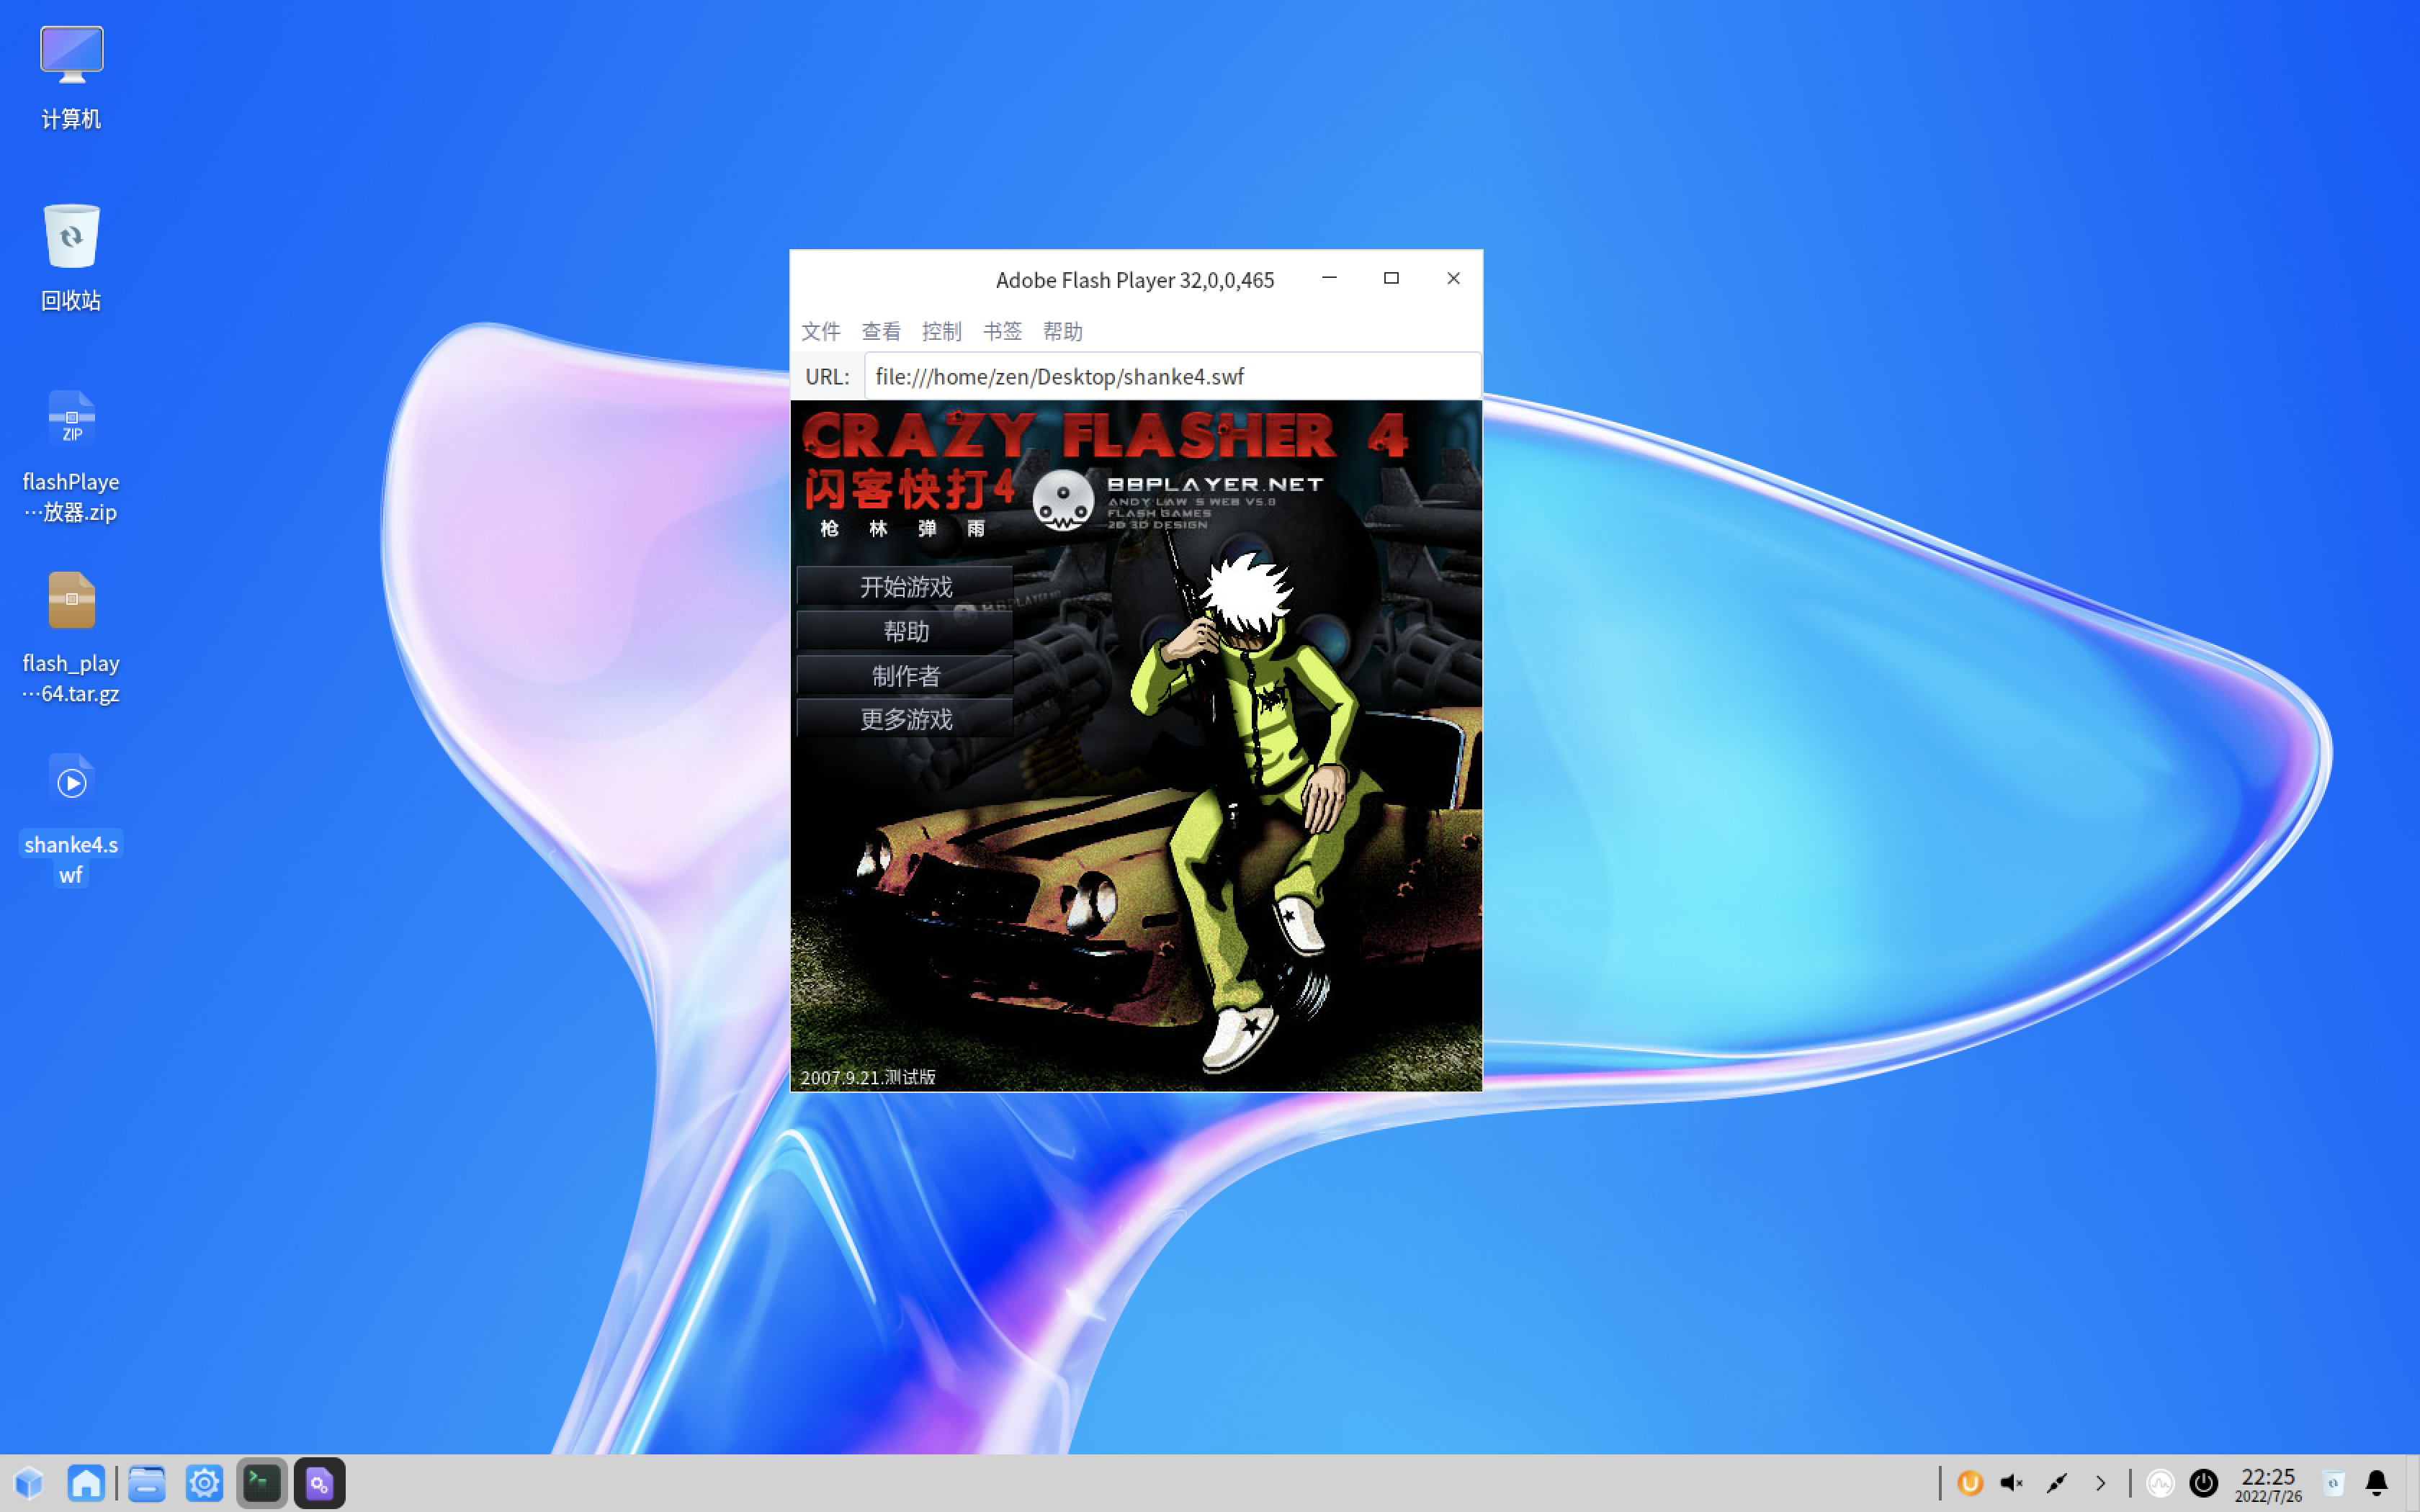Open the terminal from the taskbar
The image size is (2420, 1512).
point(262,1482)
